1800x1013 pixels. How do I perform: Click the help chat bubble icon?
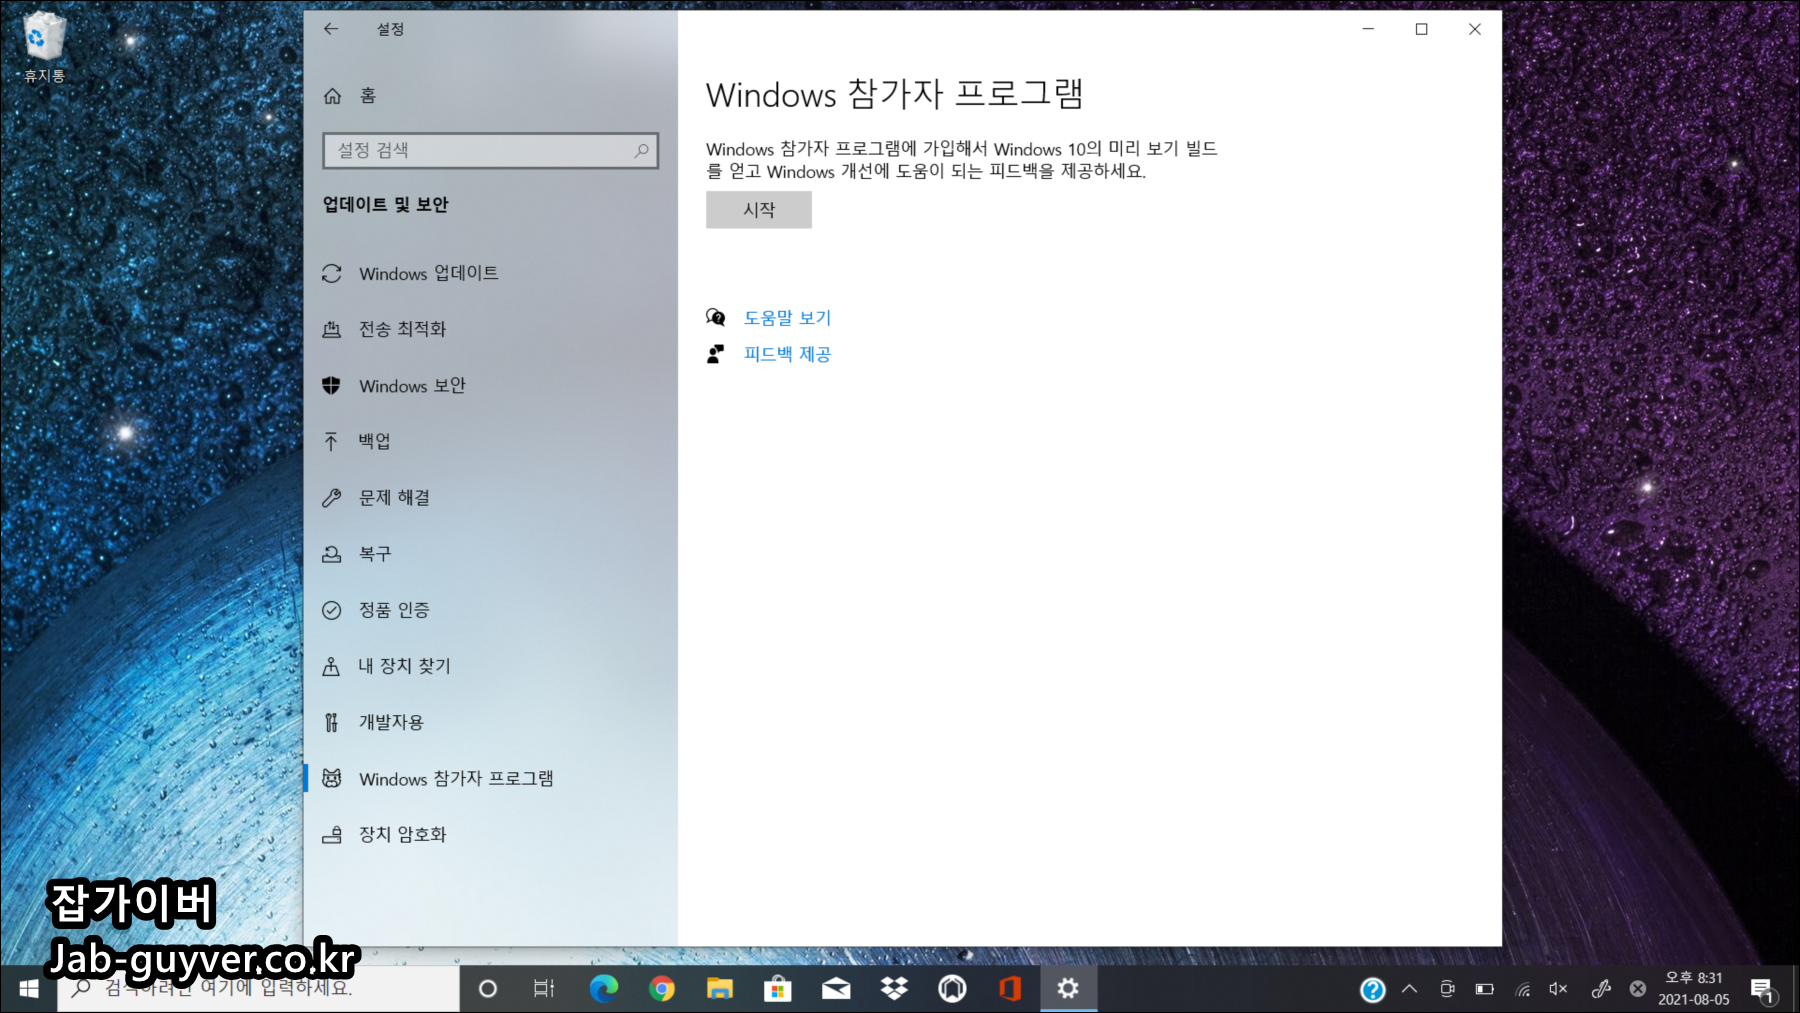[716, 317]
